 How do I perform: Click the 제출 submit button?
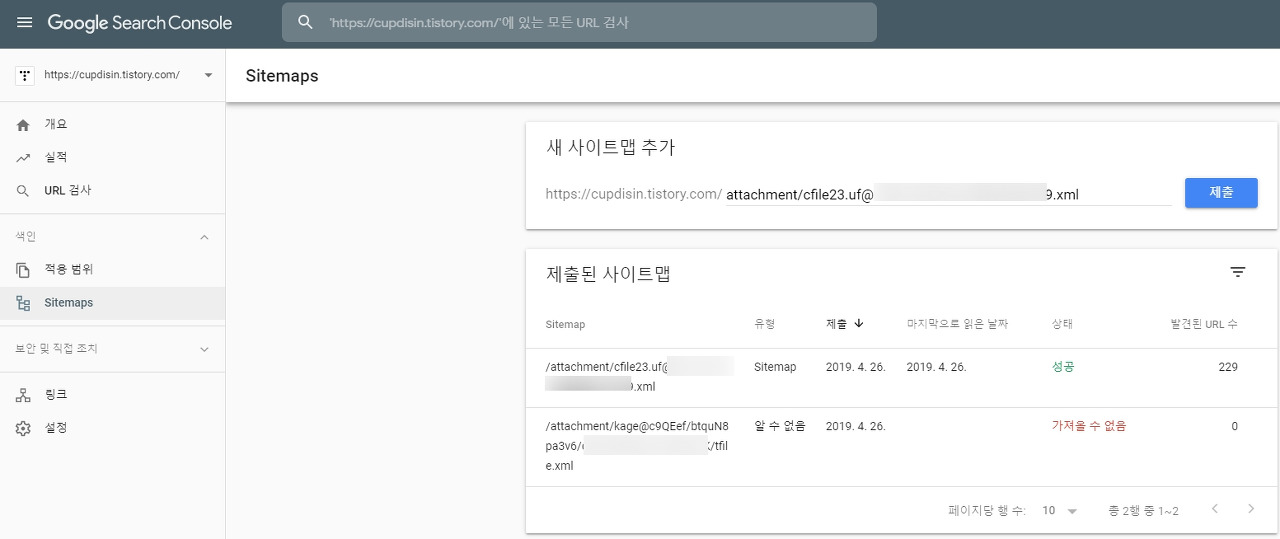coord(1221,193)
